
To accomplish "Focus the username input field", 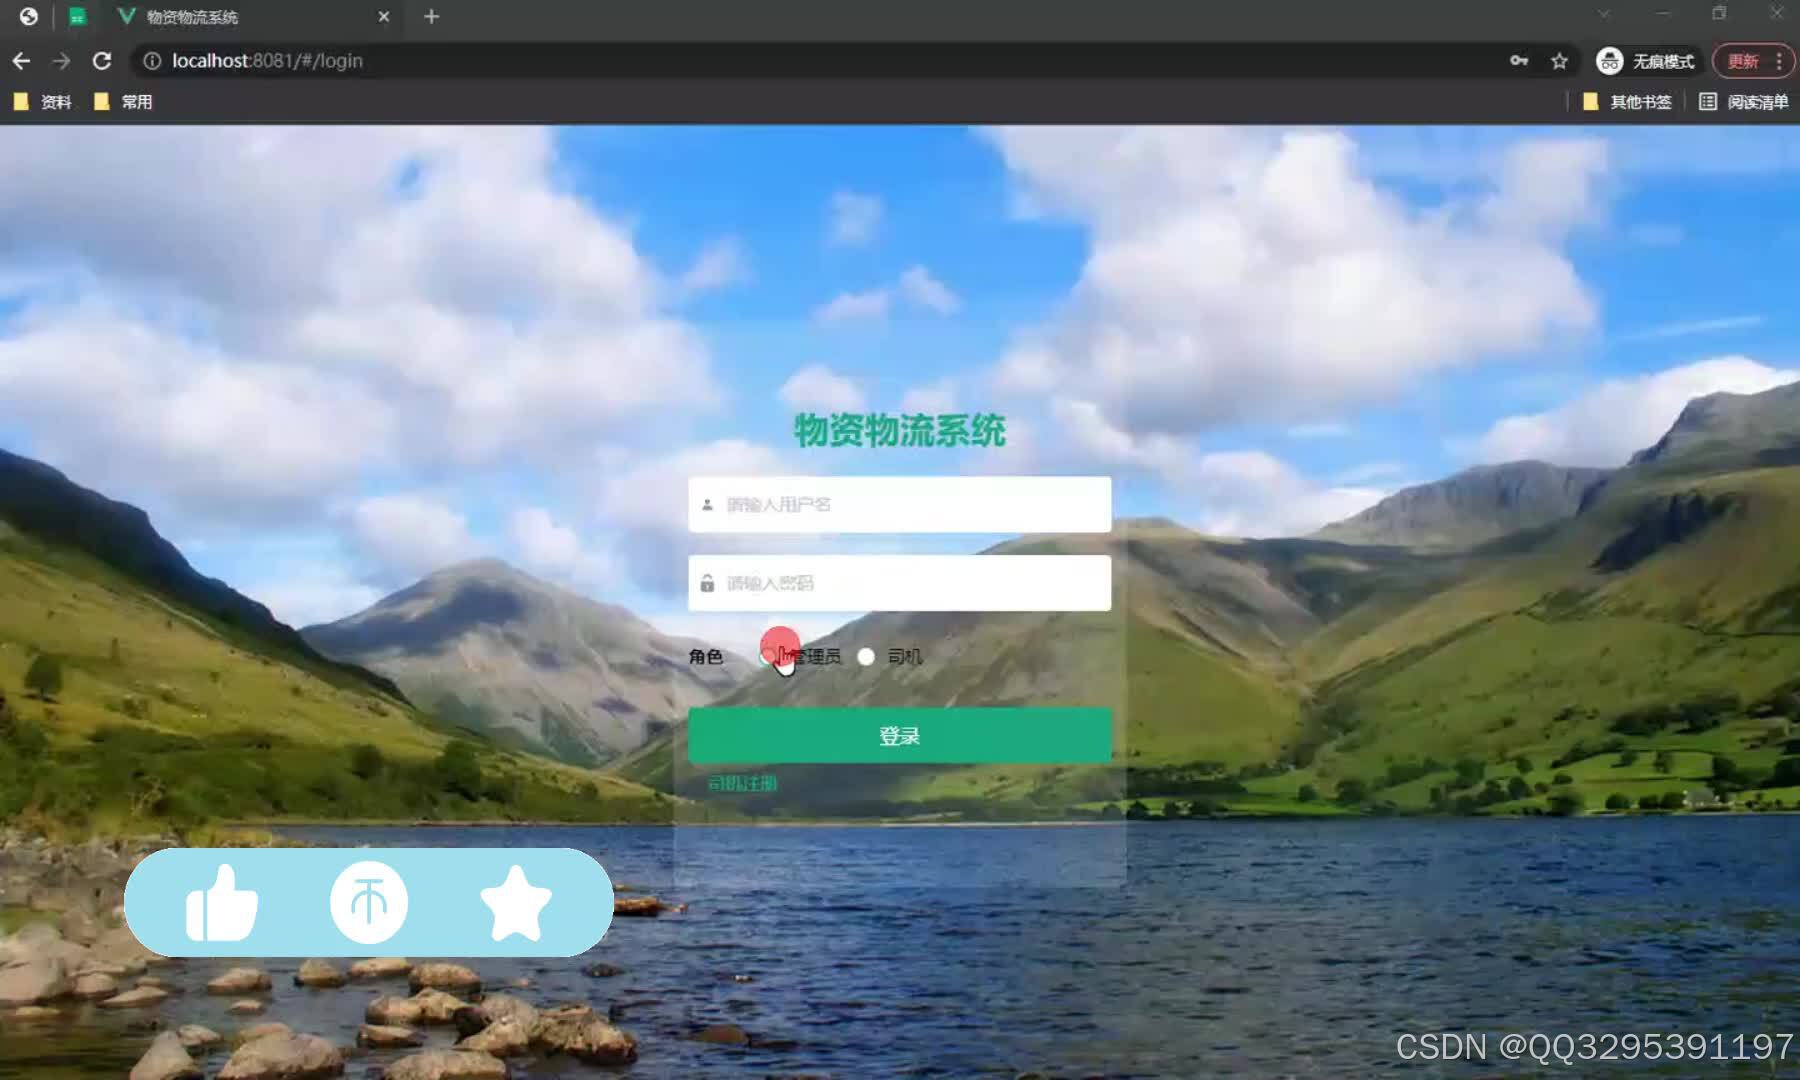I will [x=899, y=504].
